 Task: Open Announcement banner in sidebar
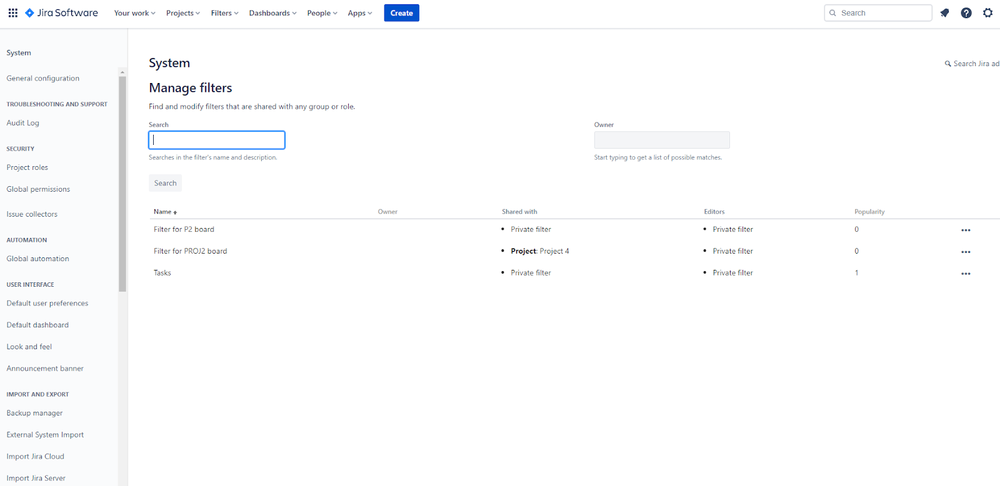coord(45,369)
